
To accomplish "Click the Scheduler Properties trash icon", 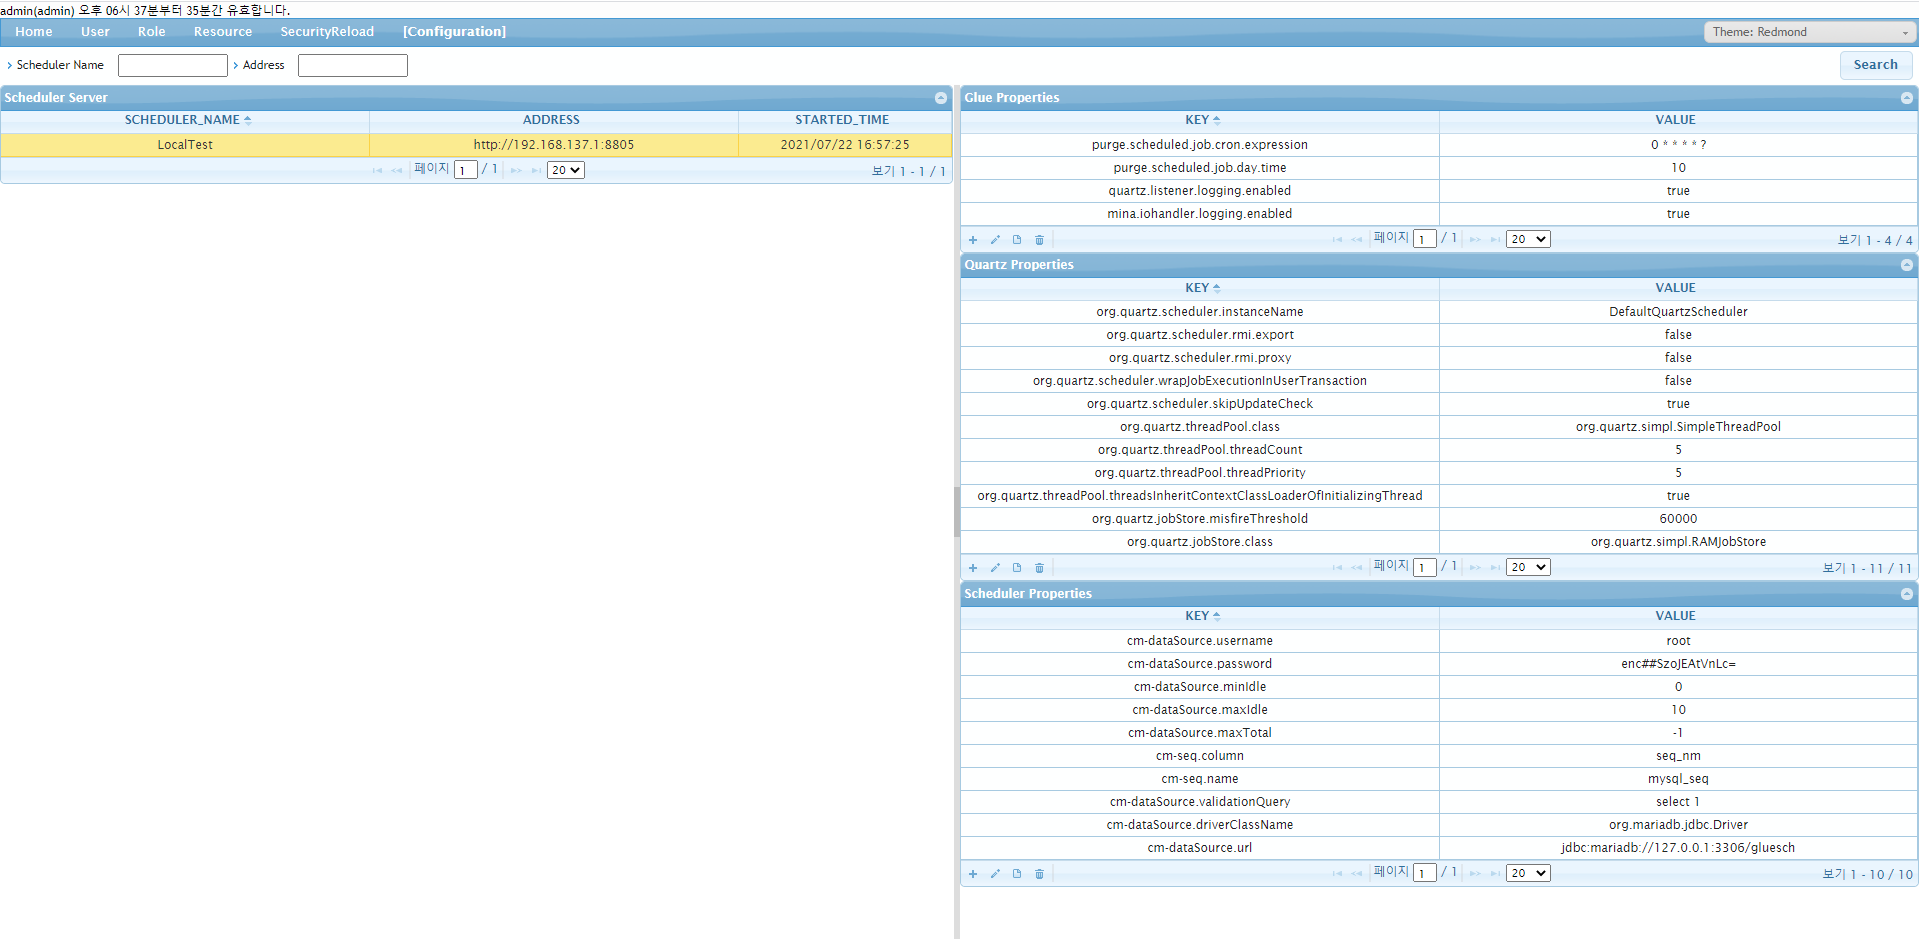I will [1039, 874].
